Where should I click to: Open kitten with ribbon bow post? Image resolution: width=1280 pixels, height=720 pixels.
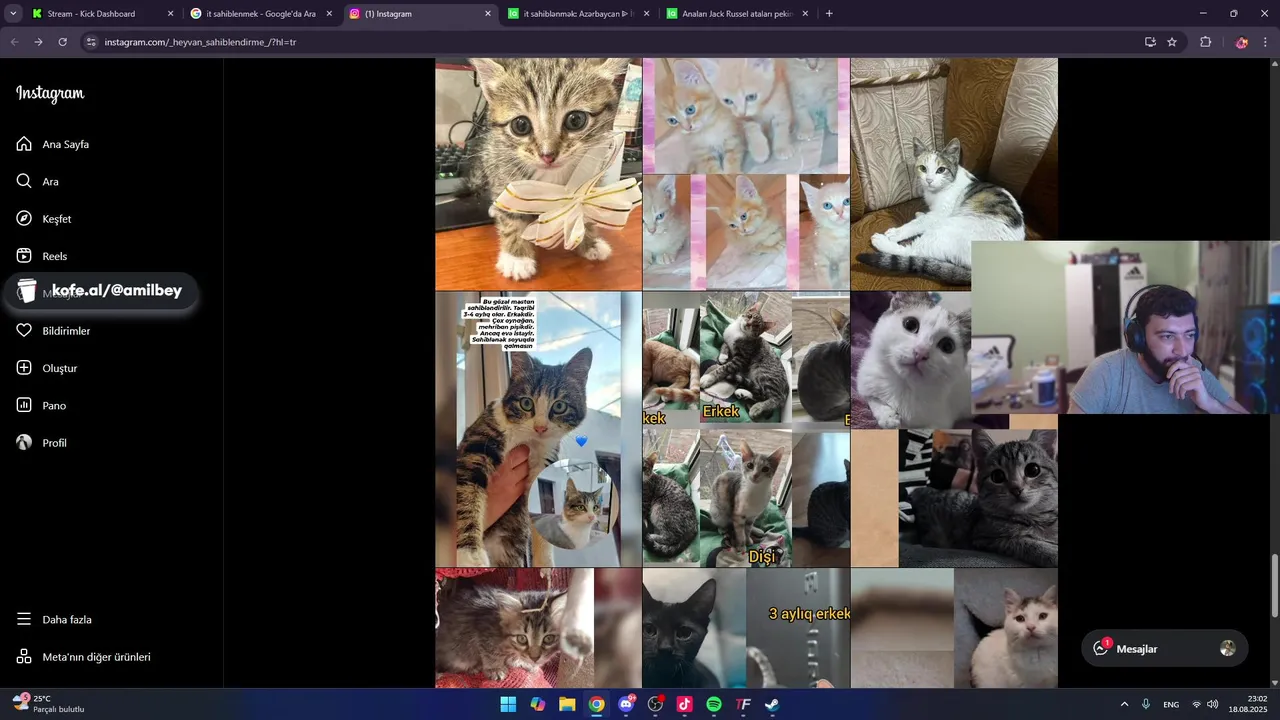point(538,174)
